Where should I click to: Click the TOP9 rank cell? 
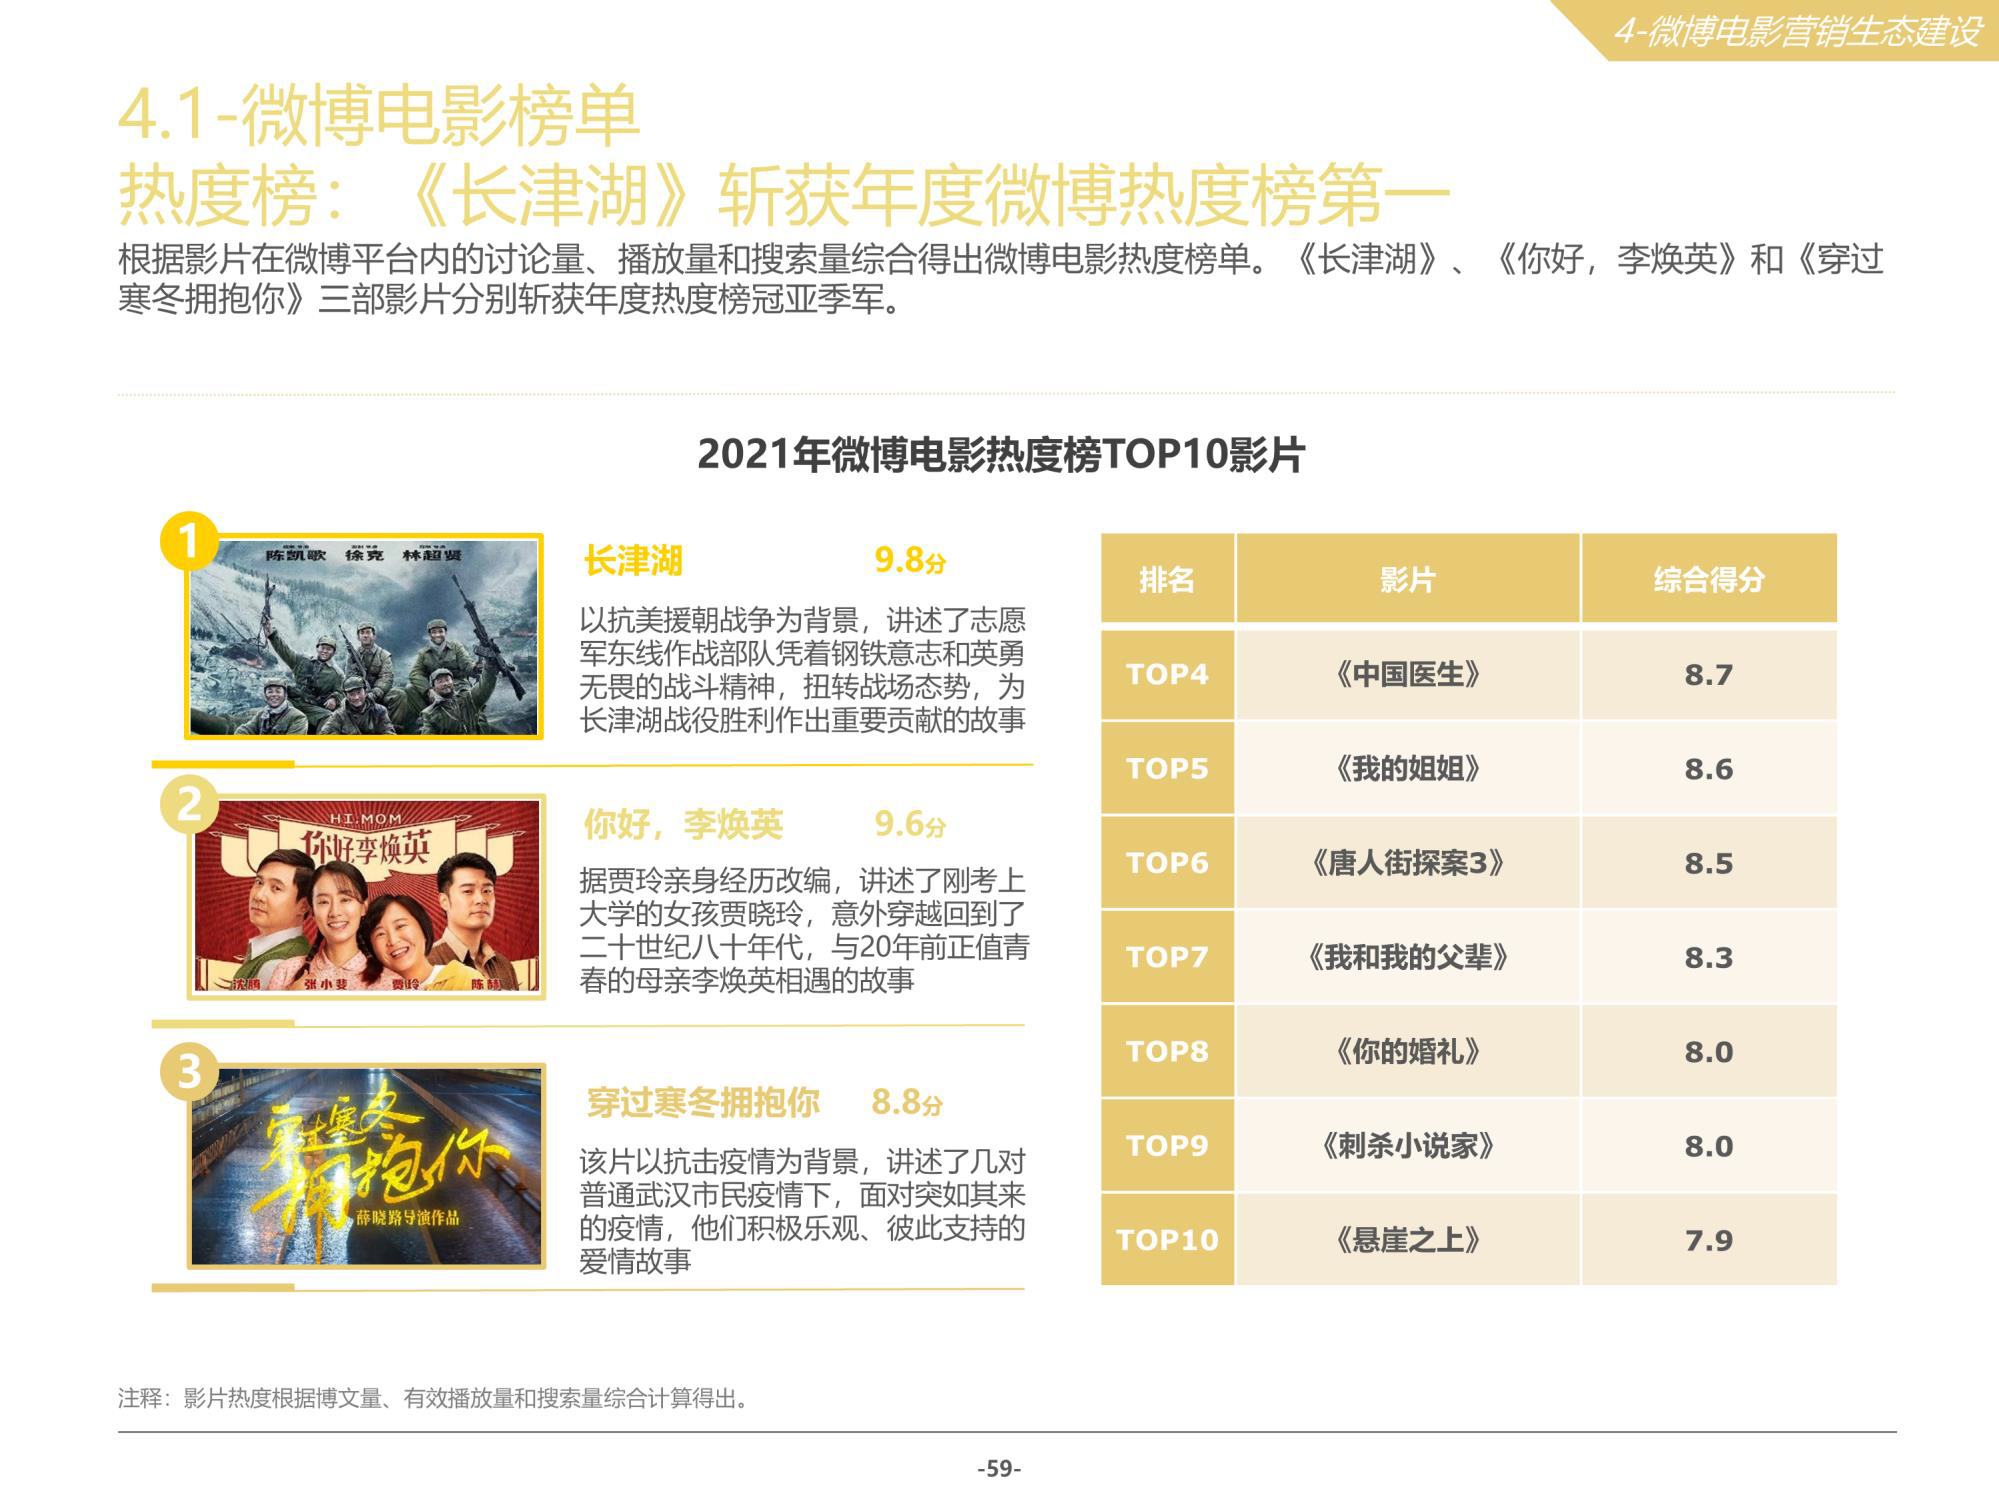pyautogui.click(x=1167, y=1145)
